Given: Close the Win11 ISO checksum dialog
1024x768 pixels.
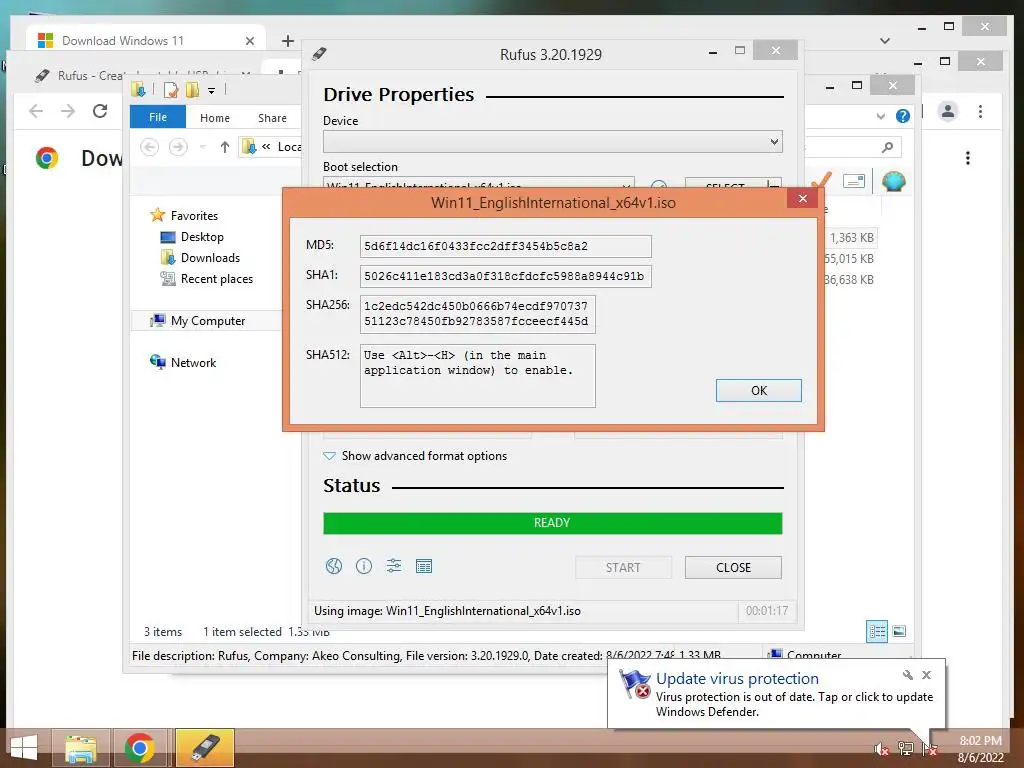Looking at the screenshot, I should point(803,199).
